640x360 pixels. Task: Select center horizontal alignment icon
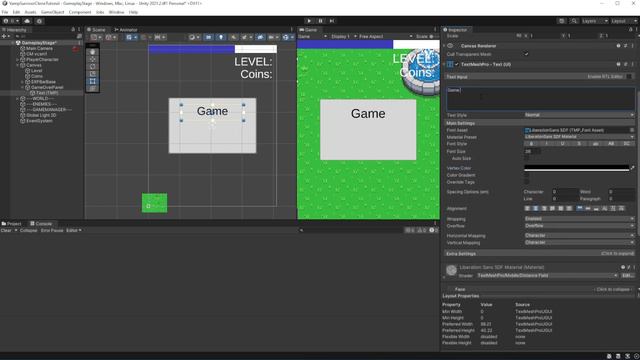pyautogui.click(x=536, y=209)
